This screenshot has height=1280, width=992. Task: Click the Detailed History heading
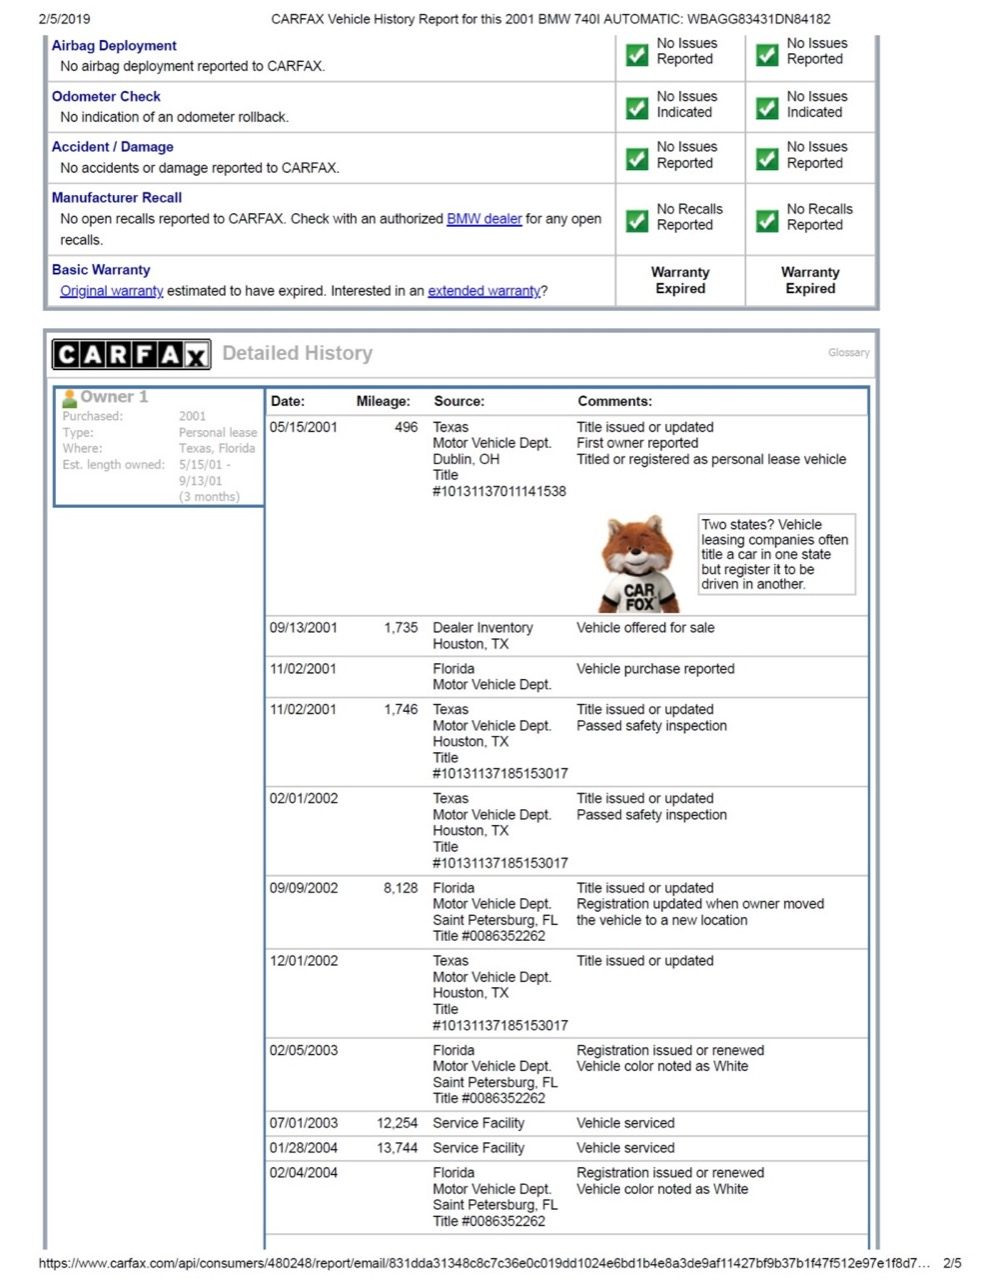pos(297,353)
